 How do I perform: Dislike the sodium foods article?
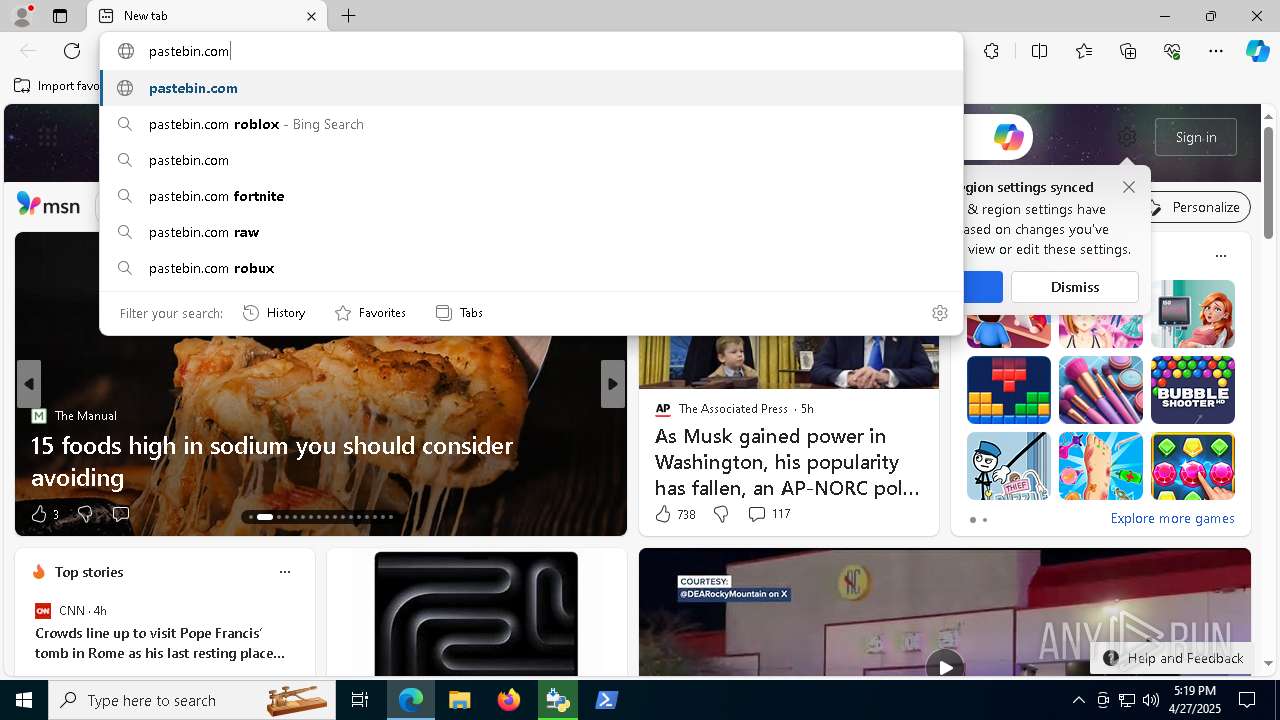tap(85, 514)
